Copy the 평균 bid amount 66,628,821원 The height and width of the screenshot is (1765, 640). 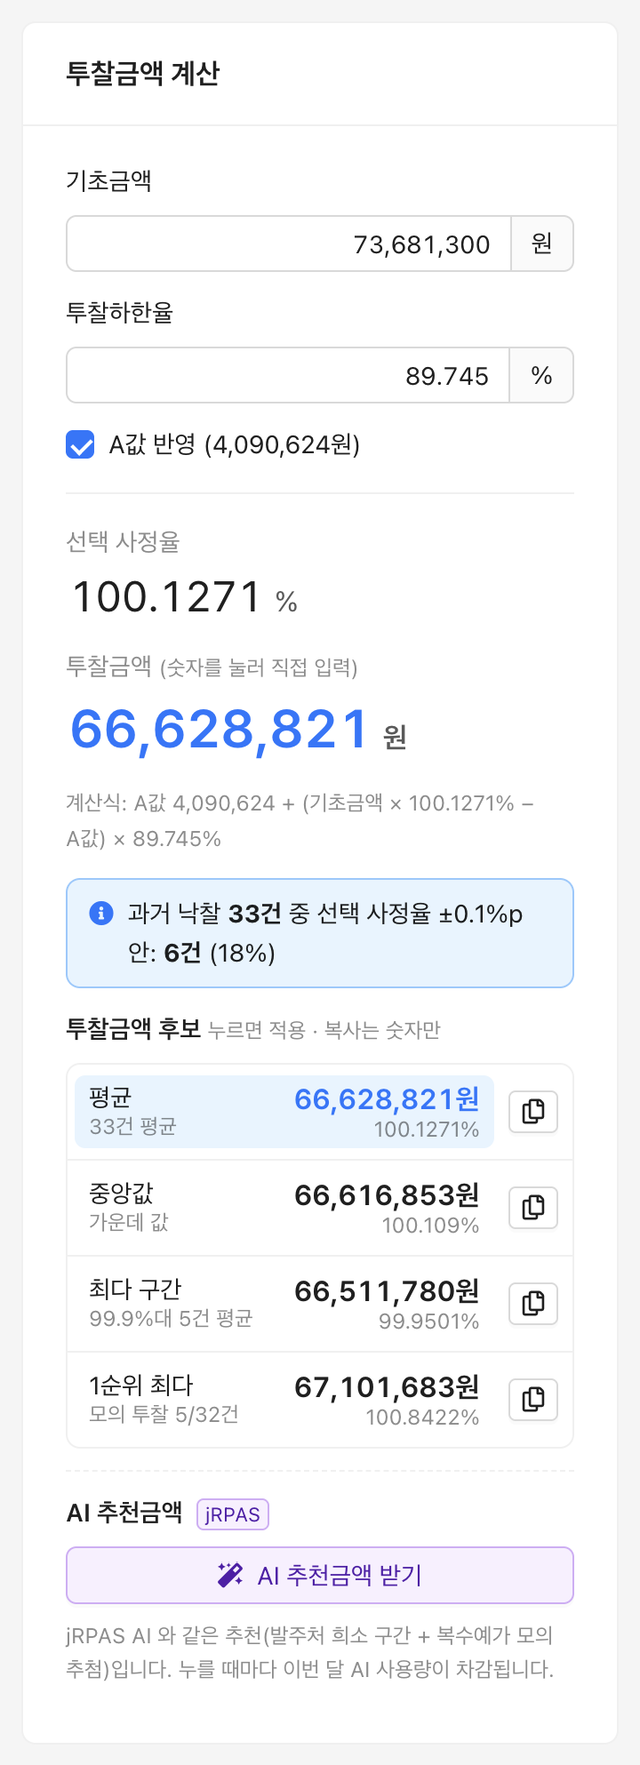coord(533,1111)
